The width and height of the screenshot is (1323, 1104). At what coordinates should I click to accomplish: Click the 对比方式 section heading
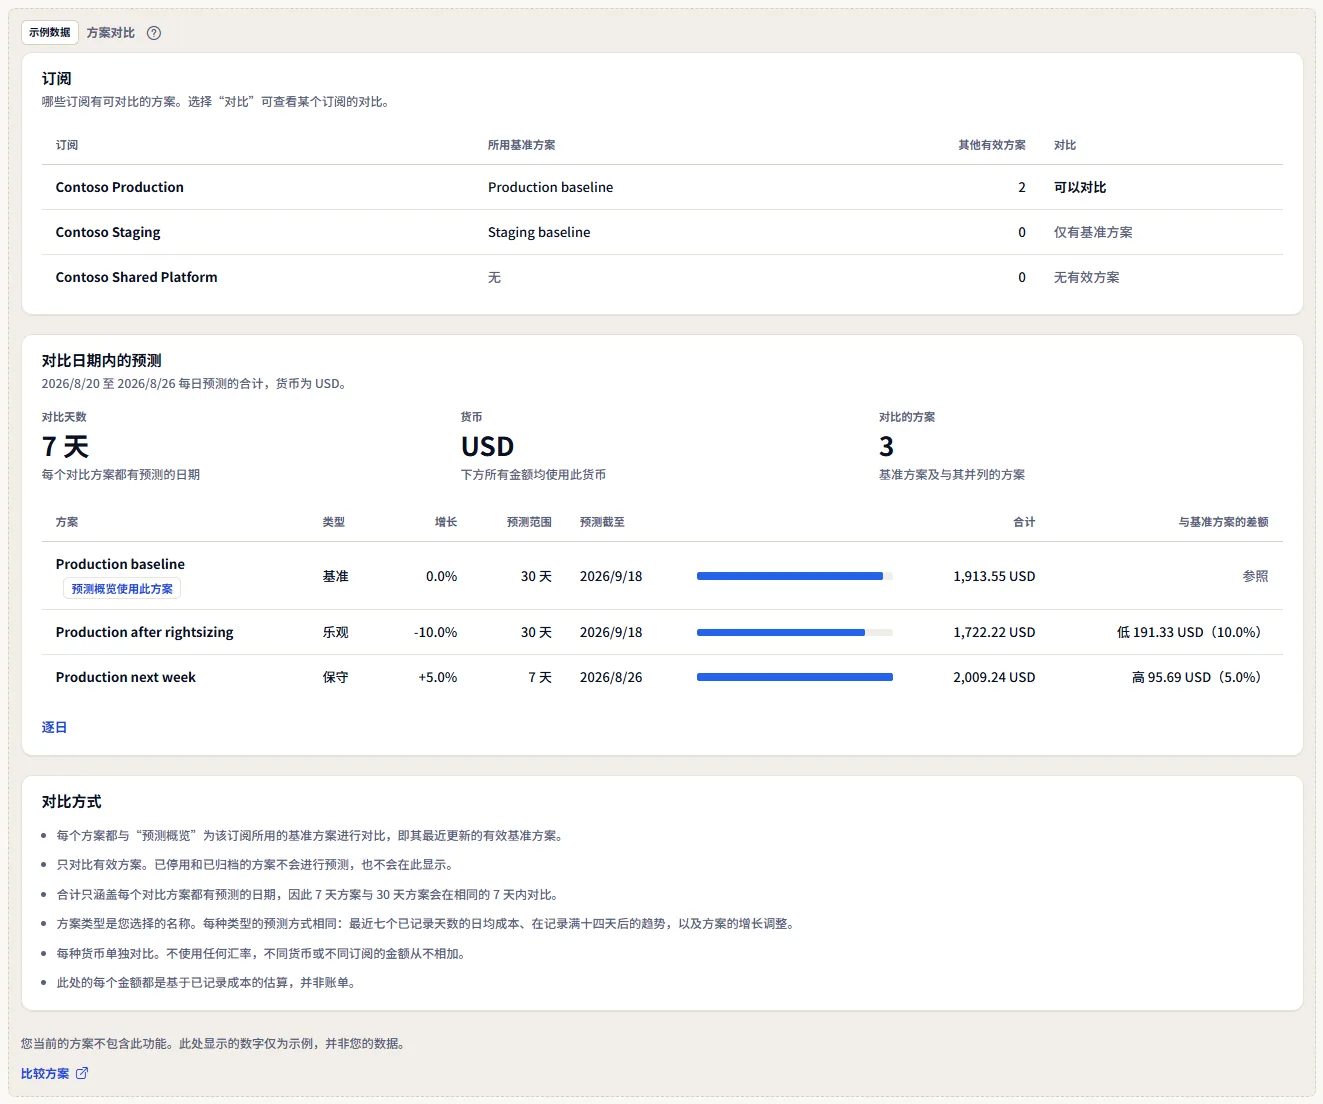pyautogui.click(x=72, y=802)
